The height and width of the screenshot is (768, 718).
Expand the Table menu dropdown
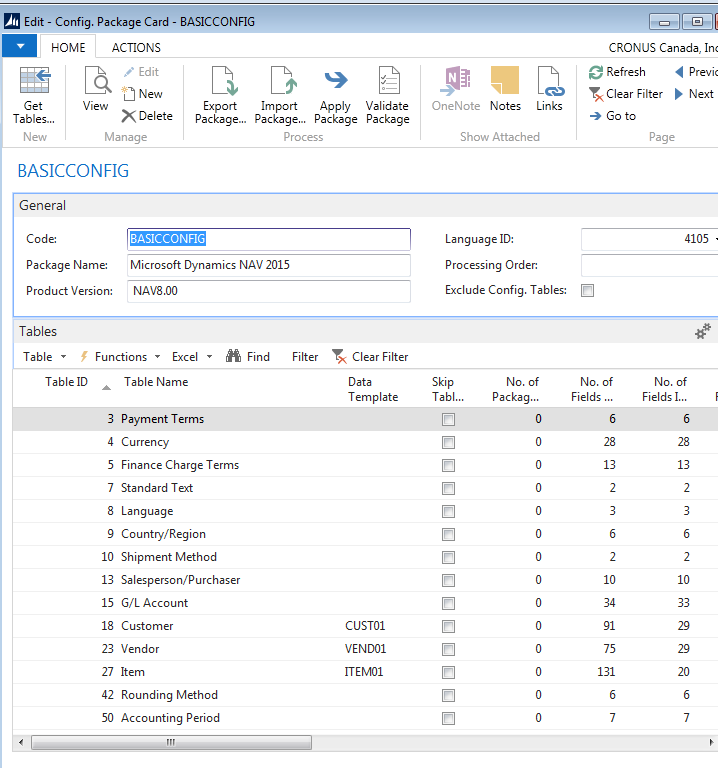(x=64, y=357)
